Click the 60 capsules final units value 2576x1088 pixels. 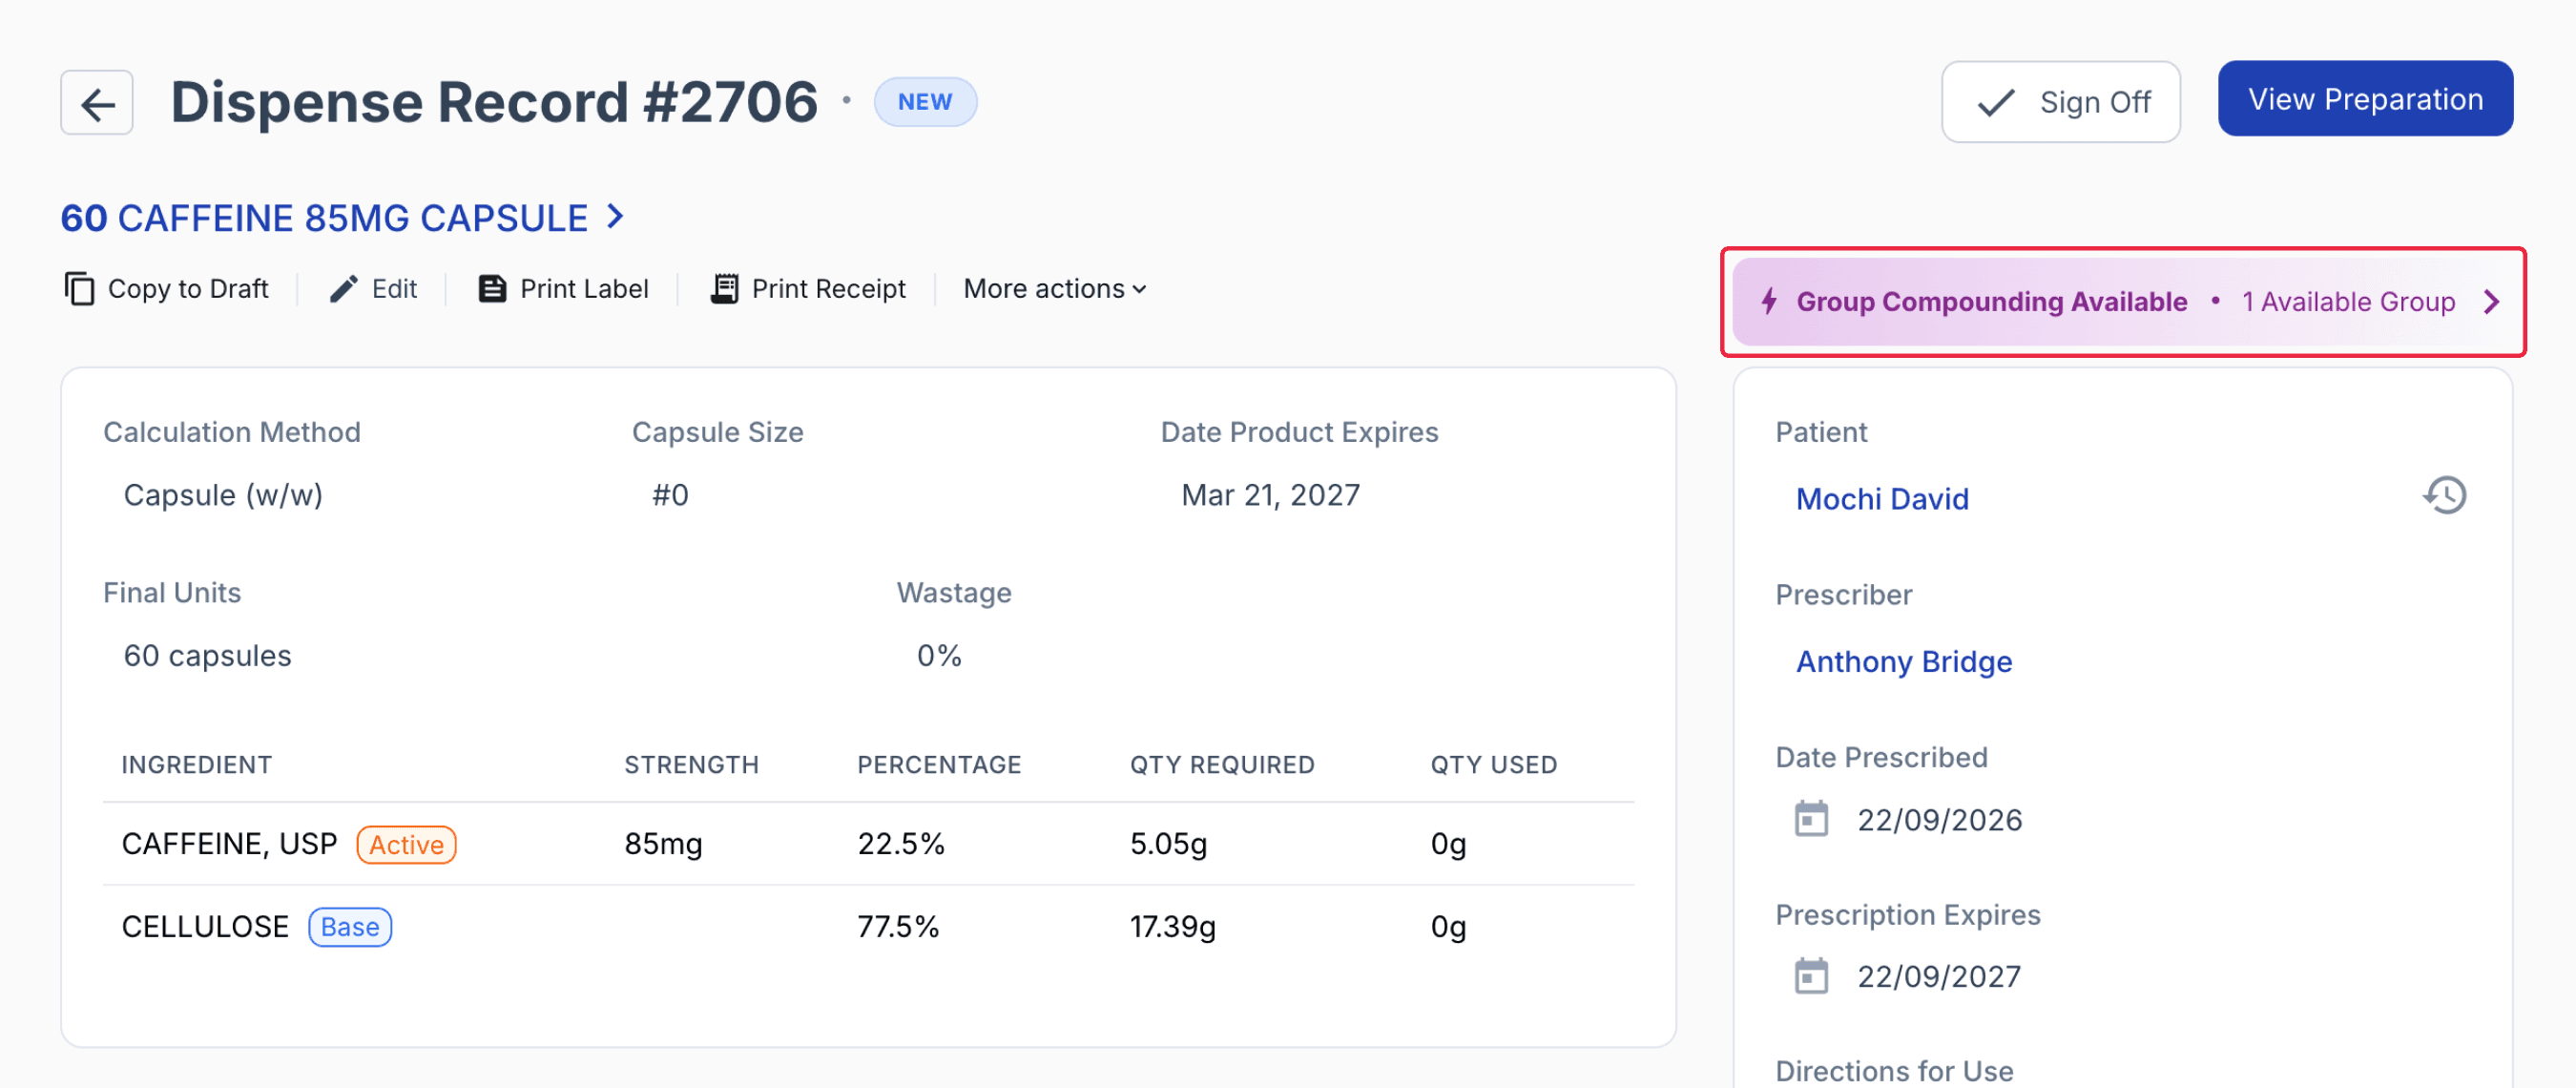(x=207, y=656)
